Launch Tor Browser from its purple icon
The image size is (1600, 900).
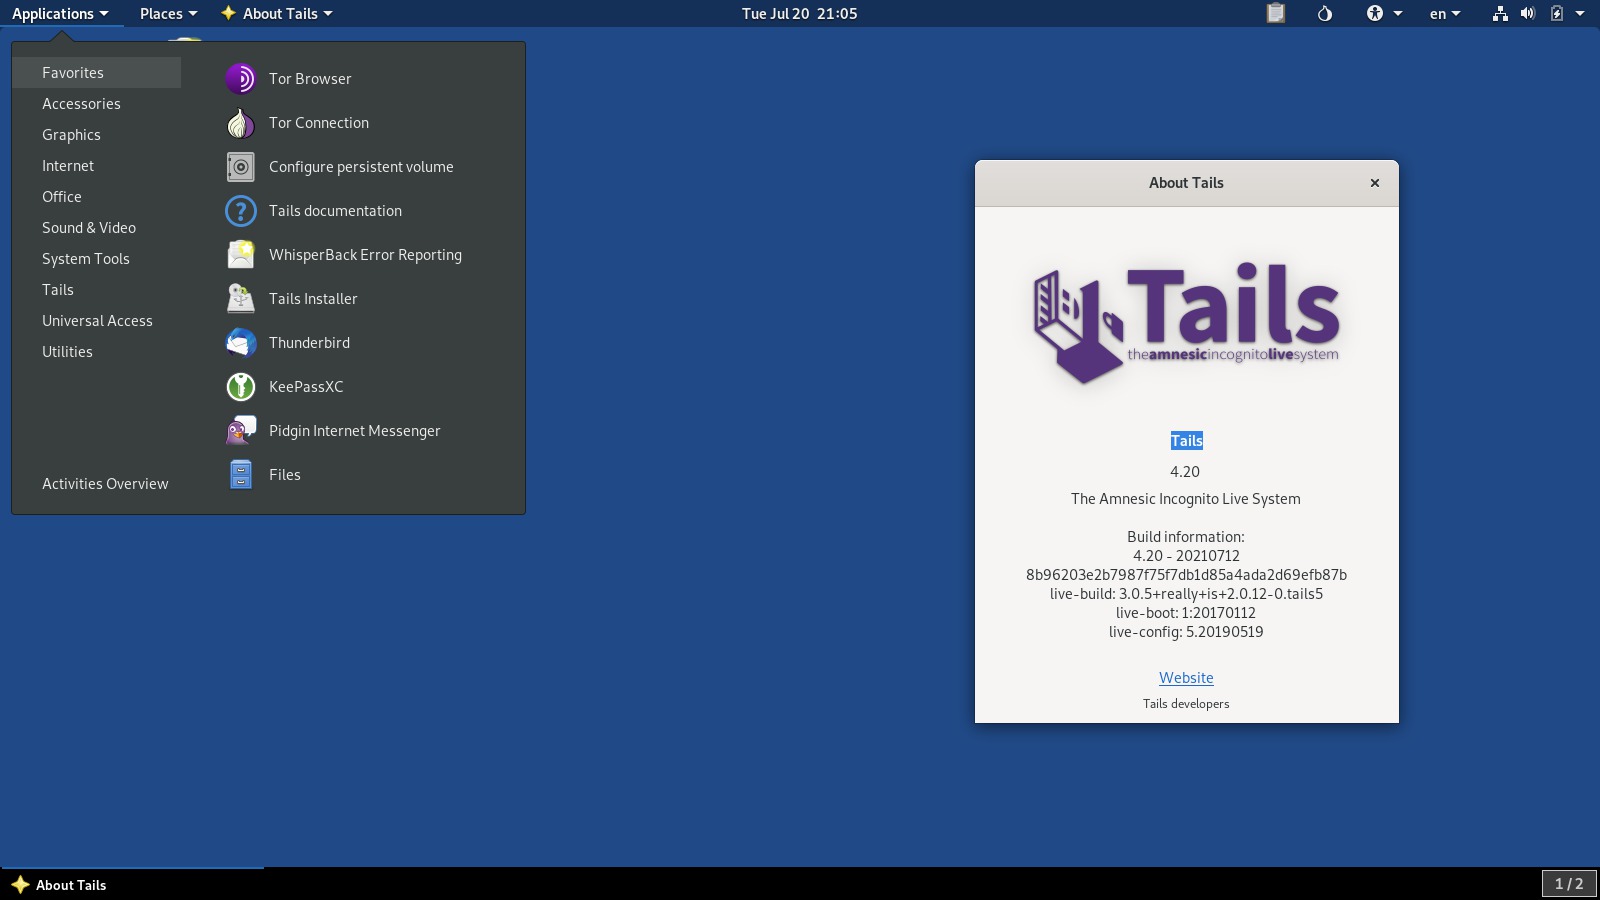(x=240, y=78)
